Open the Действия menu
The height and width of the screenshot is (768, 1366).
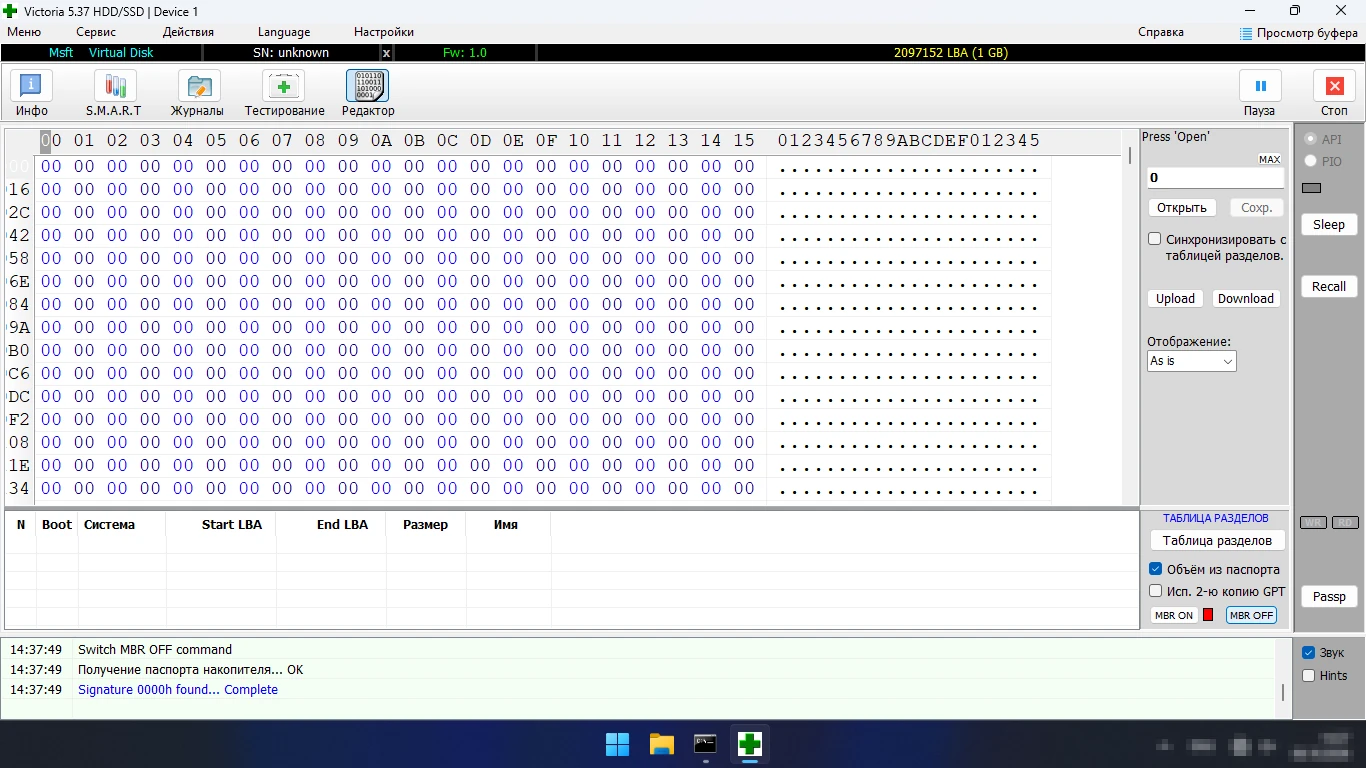coord(188,32)
